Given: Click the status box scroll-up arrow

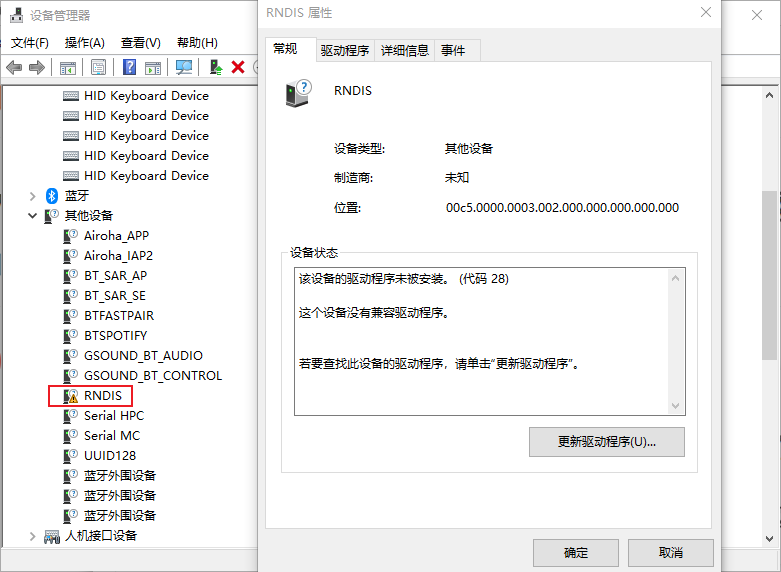Looking at the screenshot, I should point(675,278).
